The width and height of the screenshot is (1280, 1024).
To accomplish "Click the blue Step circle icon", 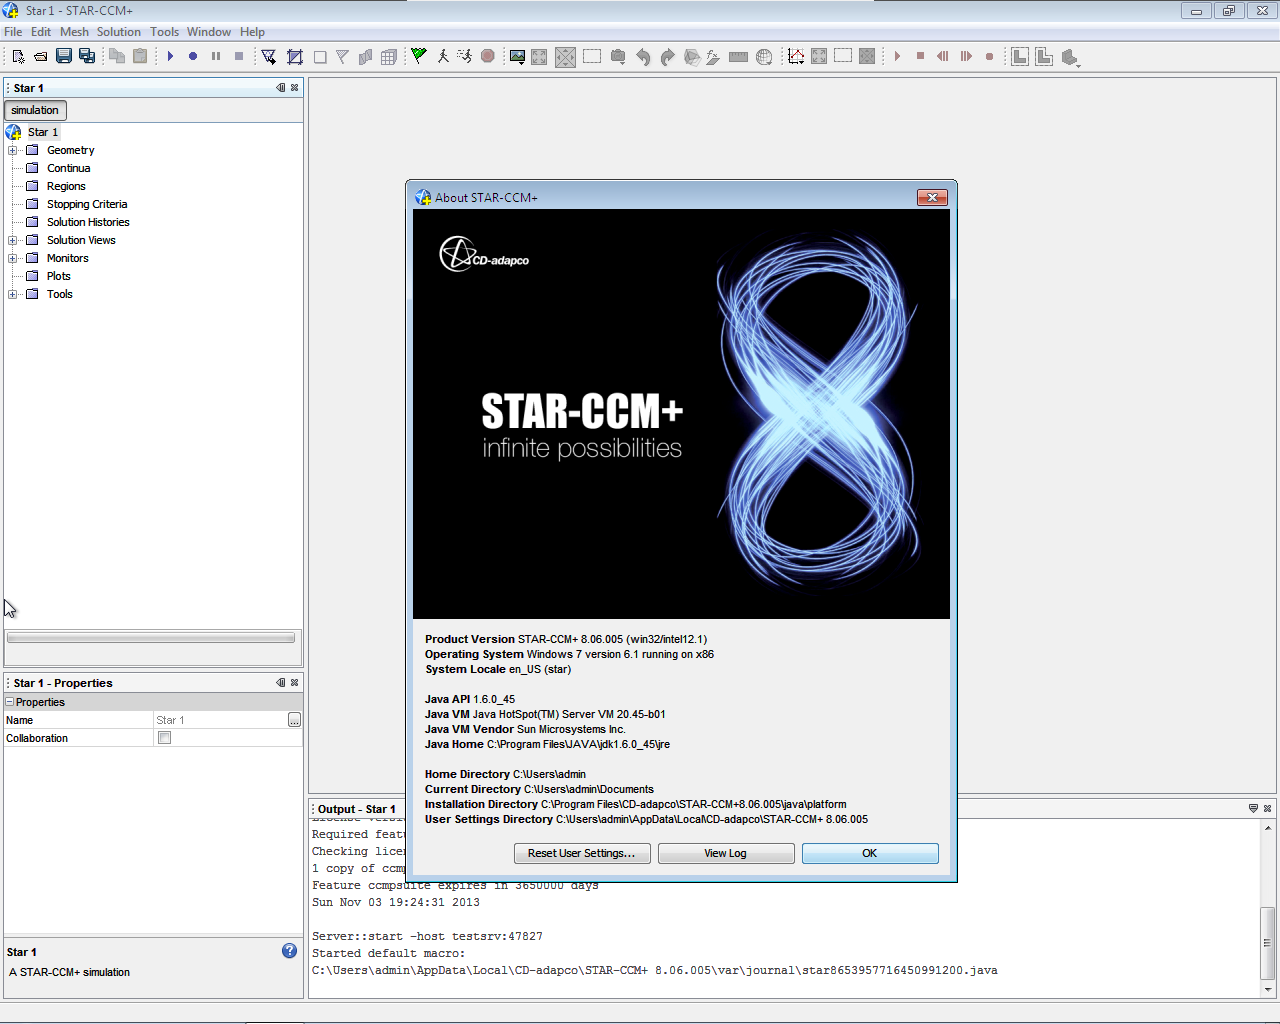I will tap(193, 57).
